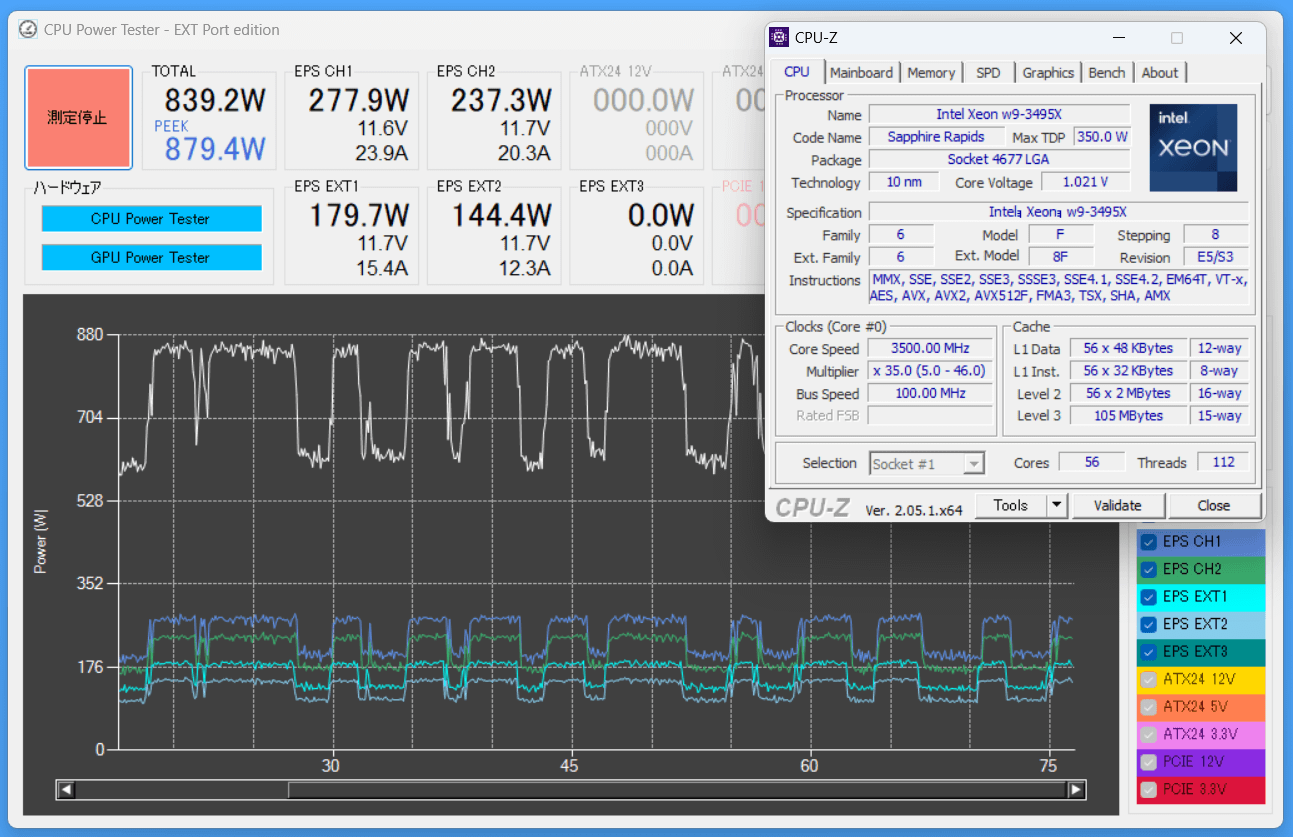1293x837 pixels.
Task: Click the PEEK 879.4W peak value
Action: pos(215,149)
